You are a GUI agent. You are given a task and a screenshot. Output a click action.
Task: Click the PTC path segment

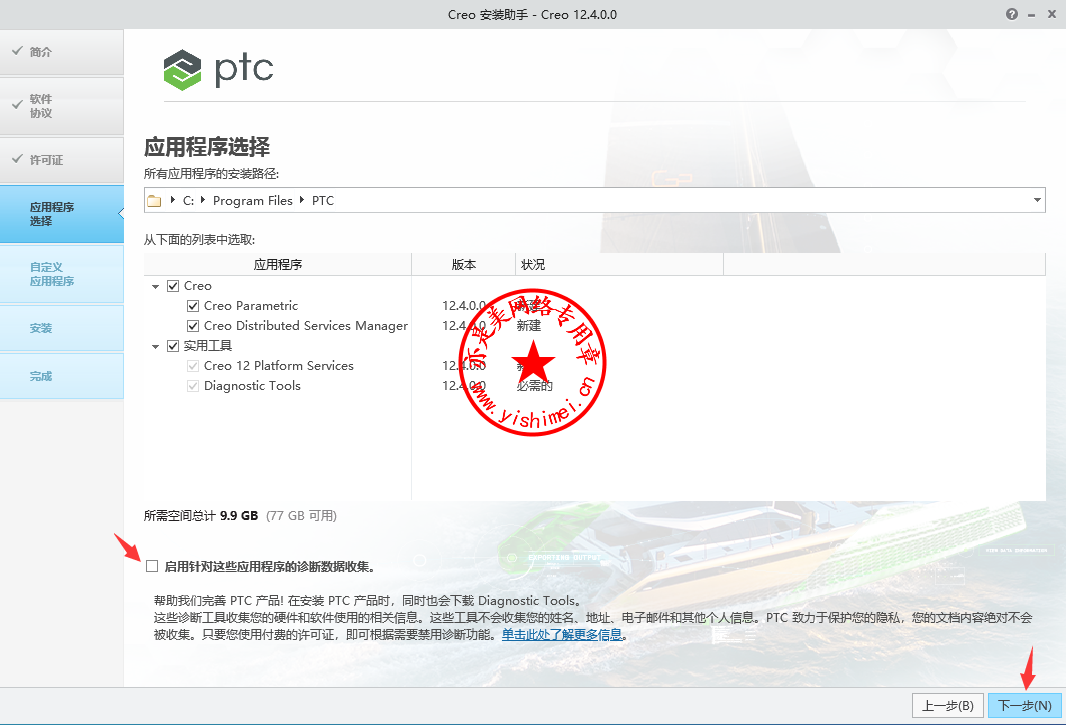(323, 201)
